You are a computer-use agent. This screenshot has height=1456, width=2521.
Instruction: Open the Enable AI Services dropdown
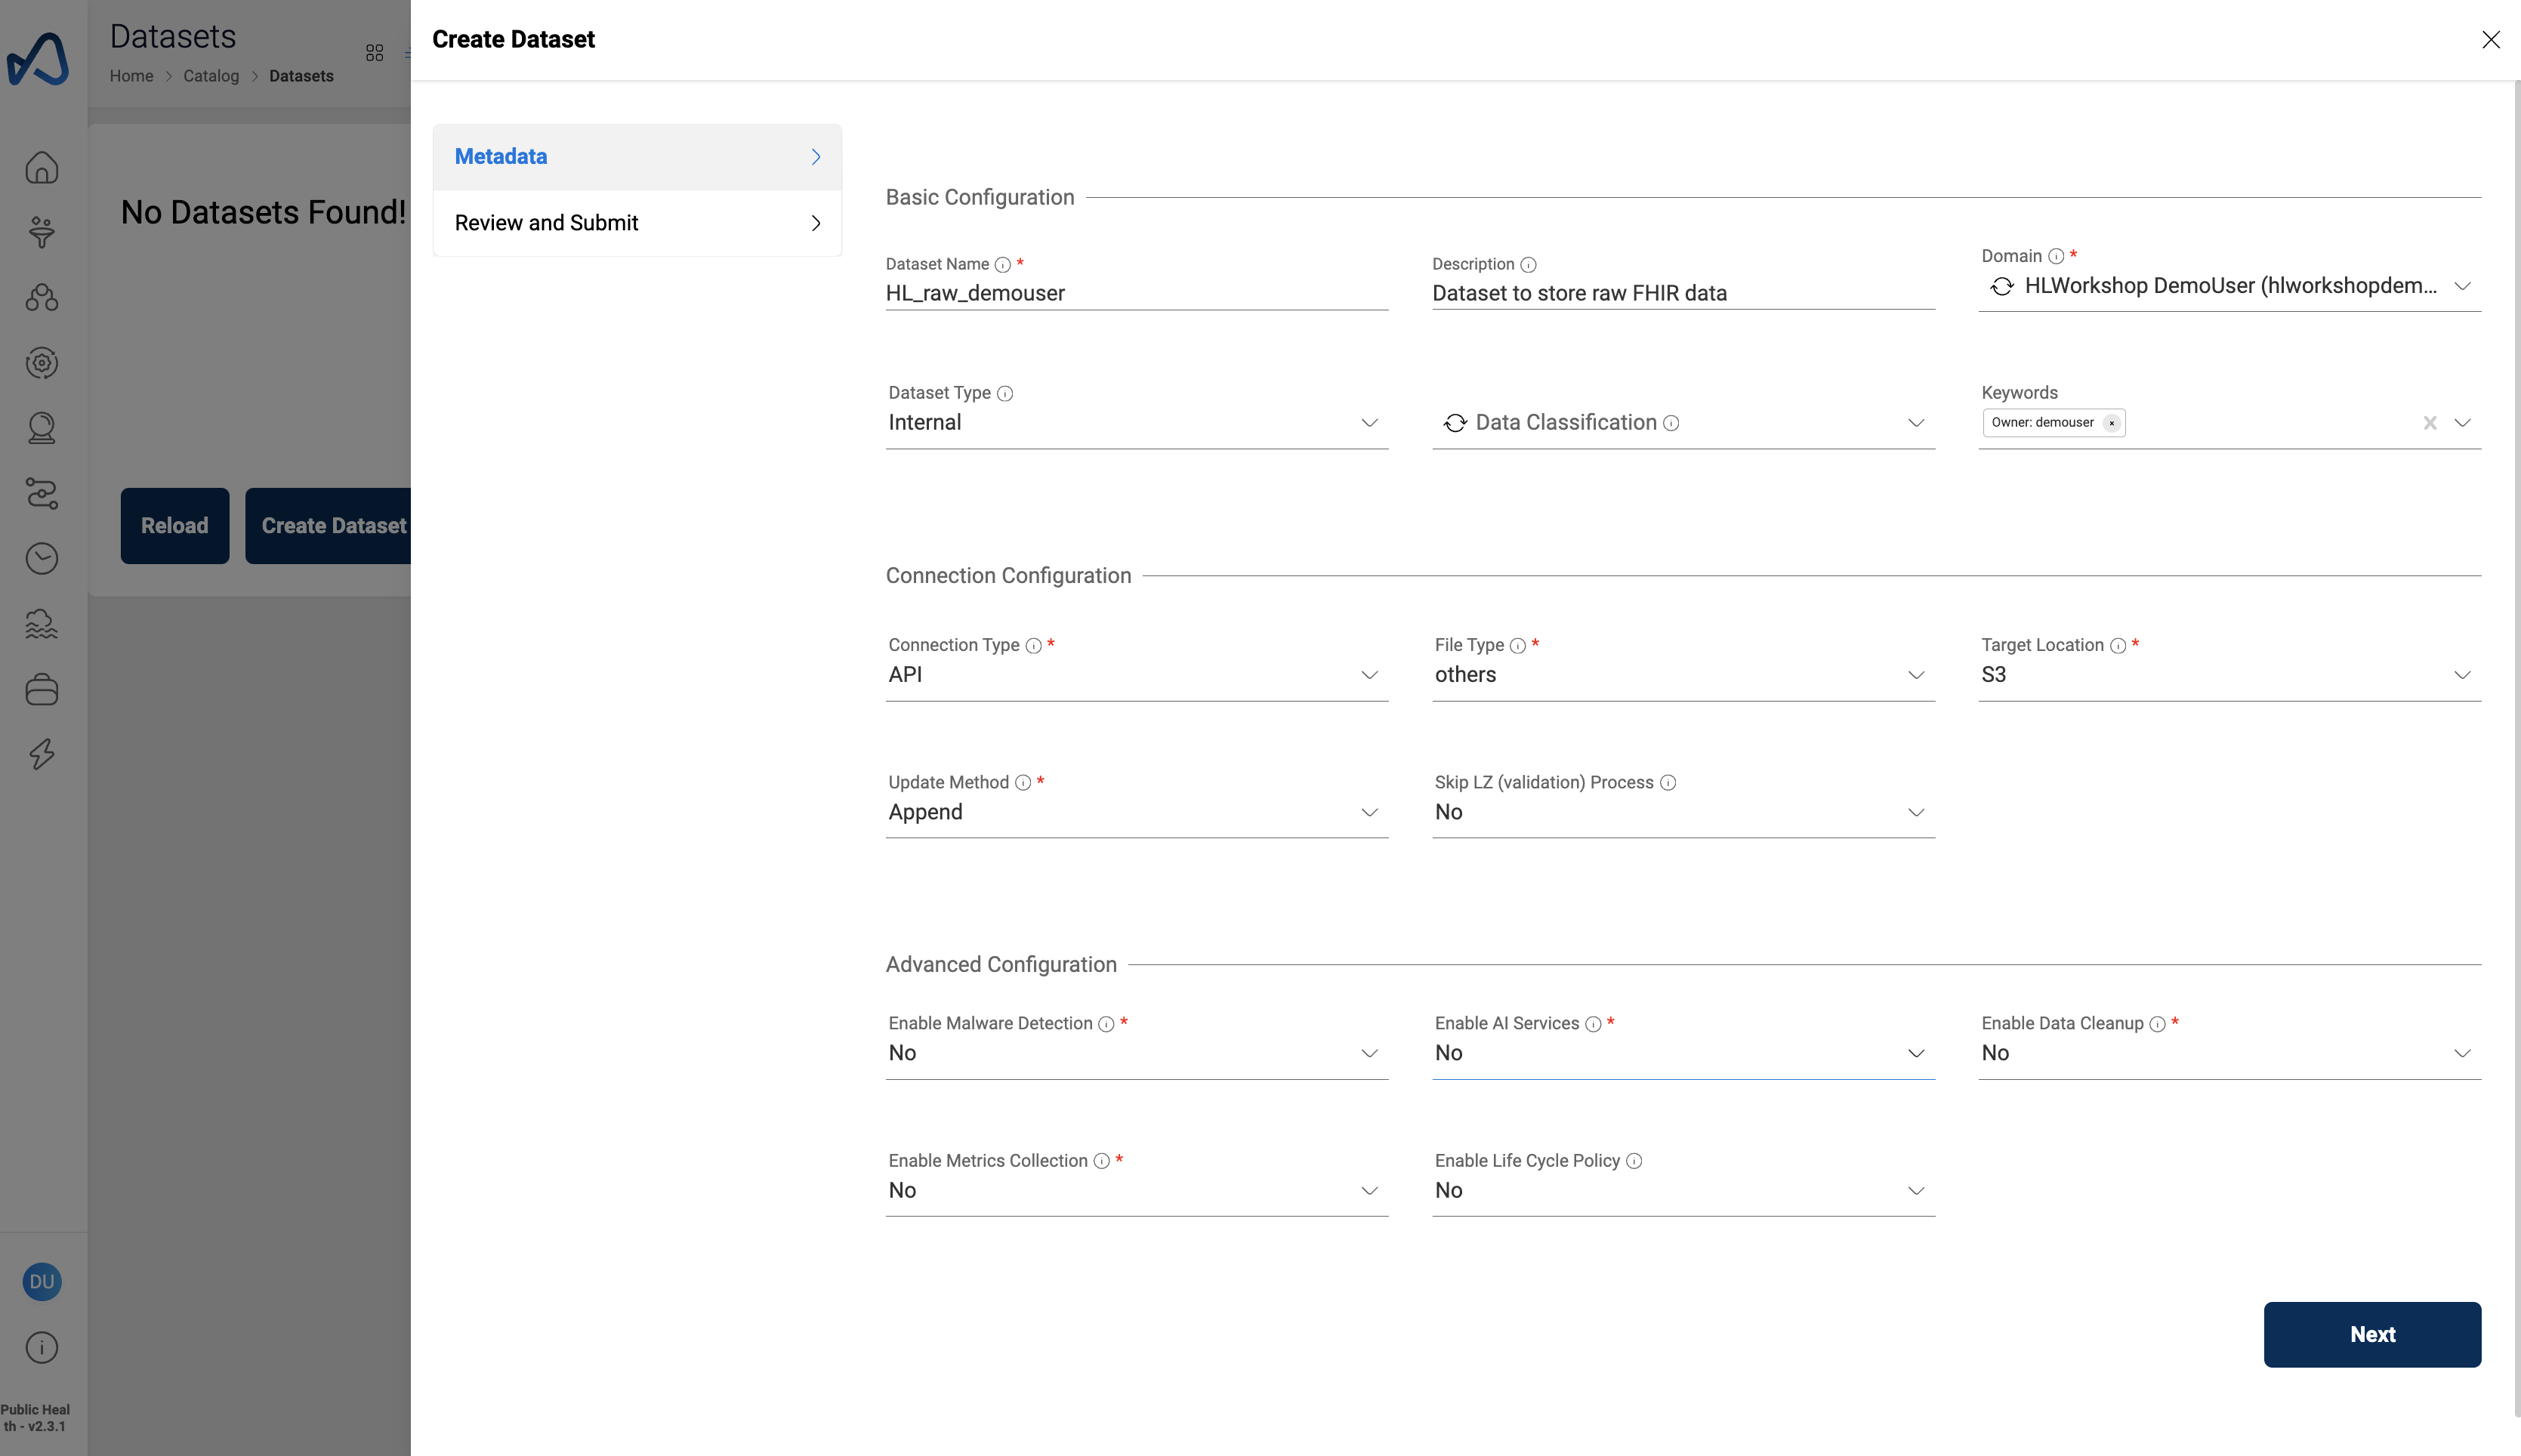(1684, 1053)
